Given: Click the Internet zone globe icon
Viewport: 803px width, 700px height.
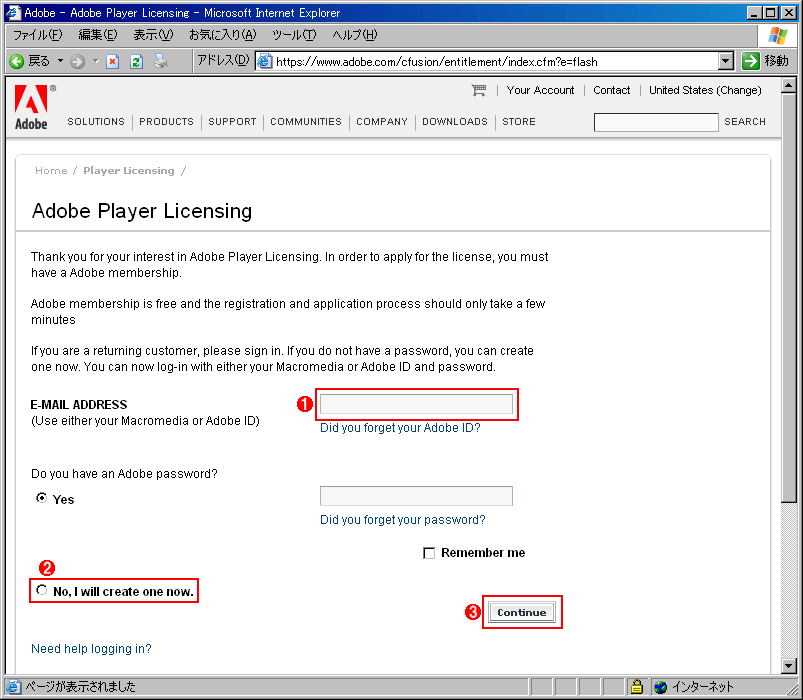Looking at the screenshot, I should click(x=661, y=687).
